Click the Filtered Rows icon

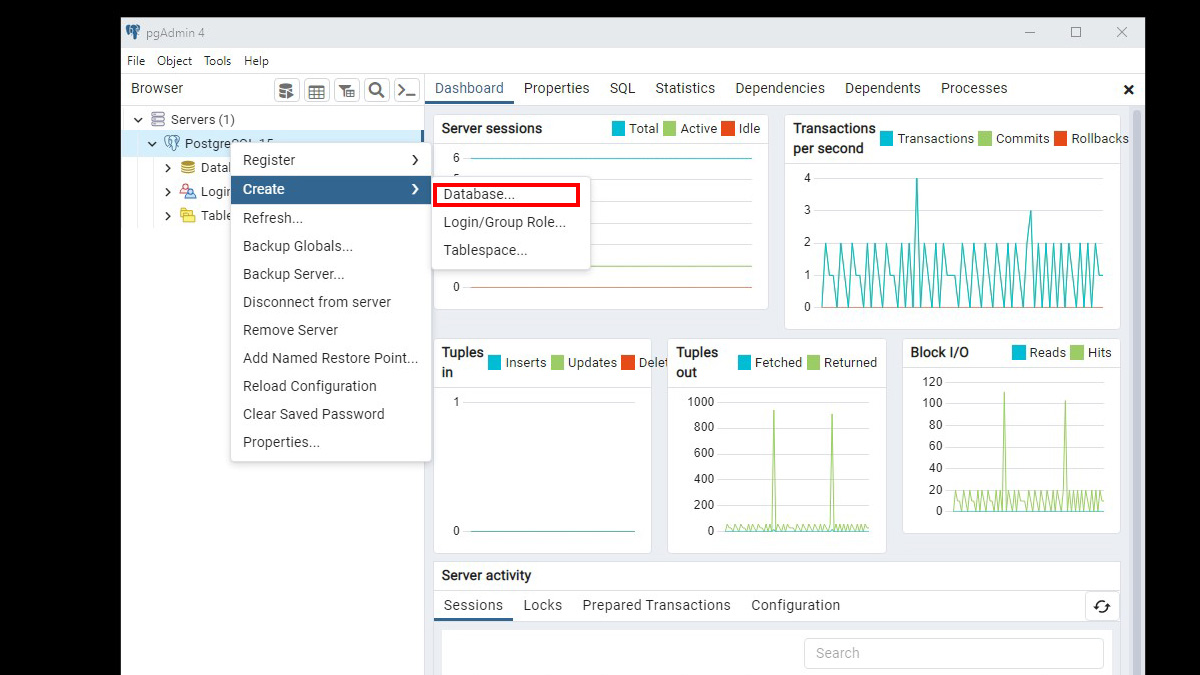(x=346, y=91)
